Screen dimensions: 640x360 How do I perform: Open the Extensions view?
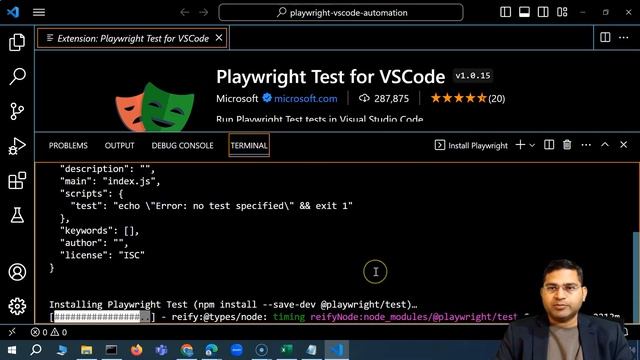click(x=17, y=180)
